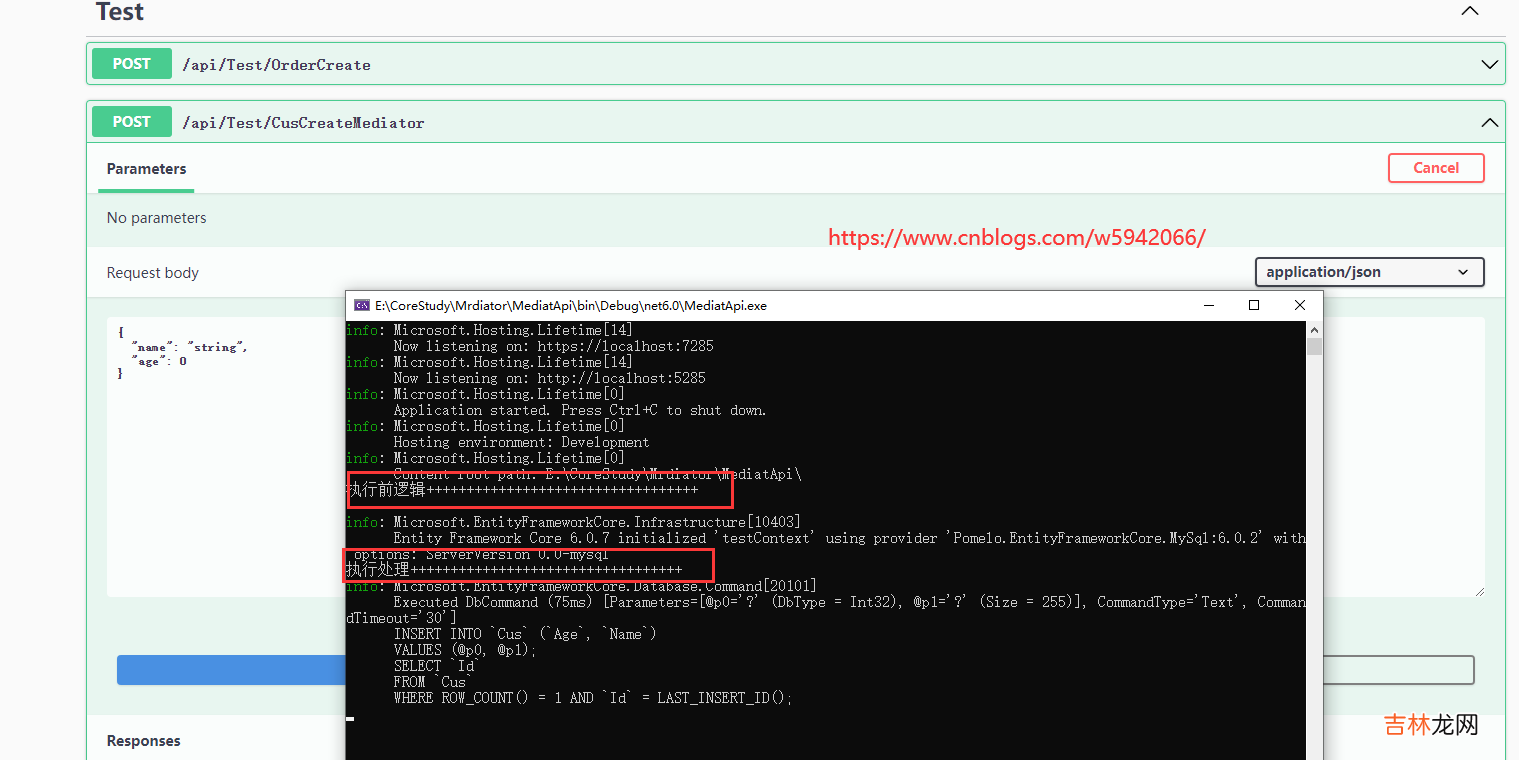Click the console scrollbar up arrow
This screenshot has width=1519, height=760.
tap(1314, 330)
